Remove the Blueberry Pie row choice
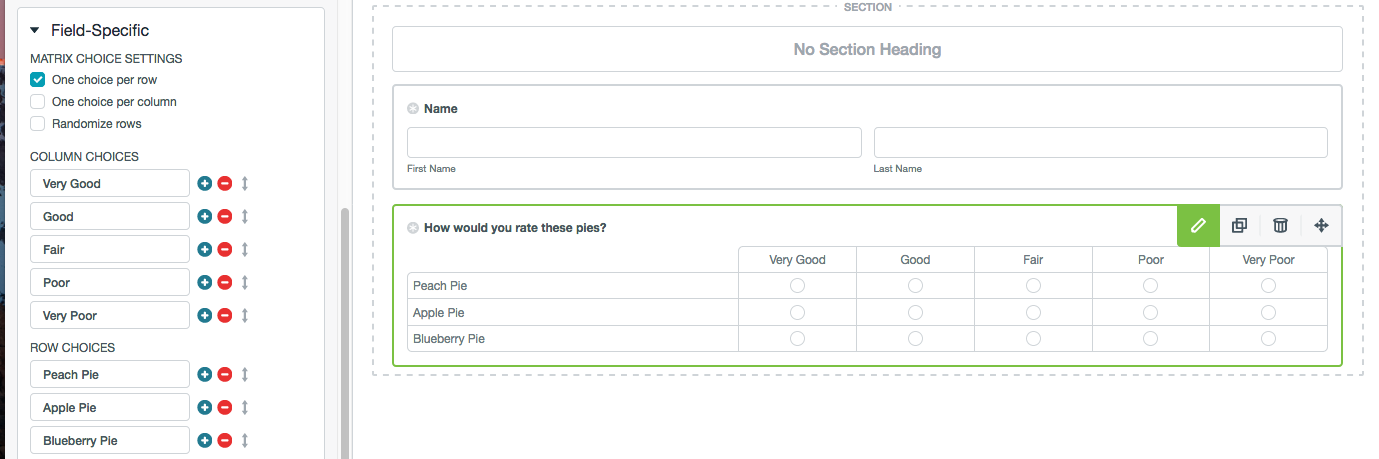The width and height of the screenshot is (1379, 459). coord(225,440)
